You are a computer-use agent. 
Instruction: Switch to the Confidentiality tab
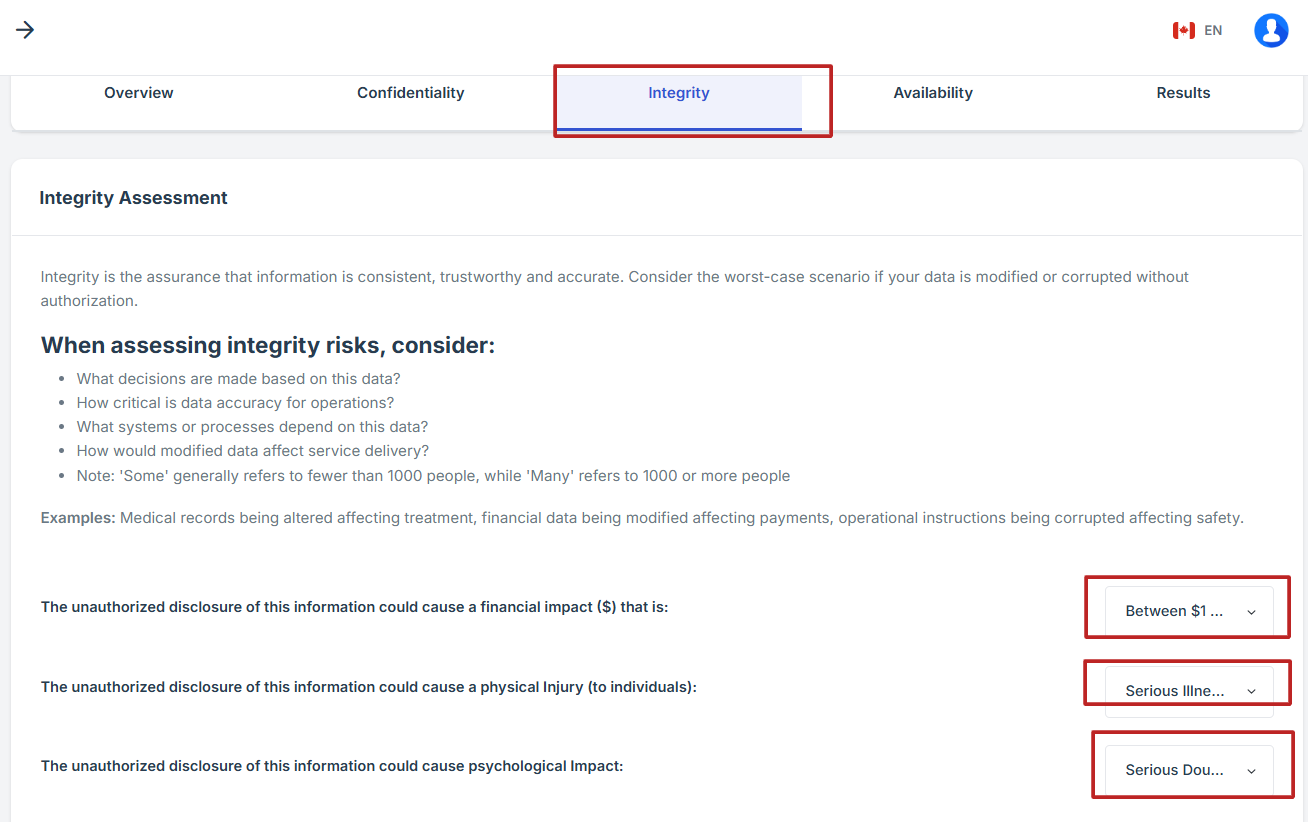(410, 93)
